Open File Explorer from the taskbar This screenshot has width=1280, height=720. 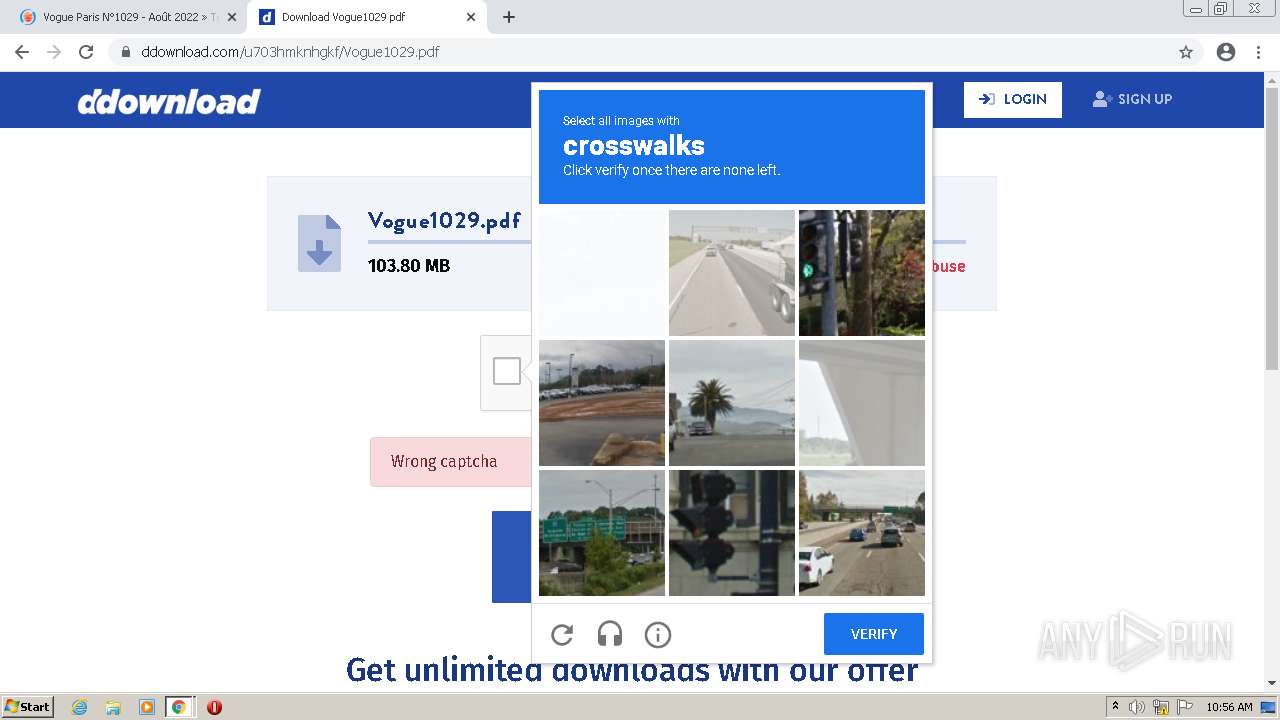(113, 707)
